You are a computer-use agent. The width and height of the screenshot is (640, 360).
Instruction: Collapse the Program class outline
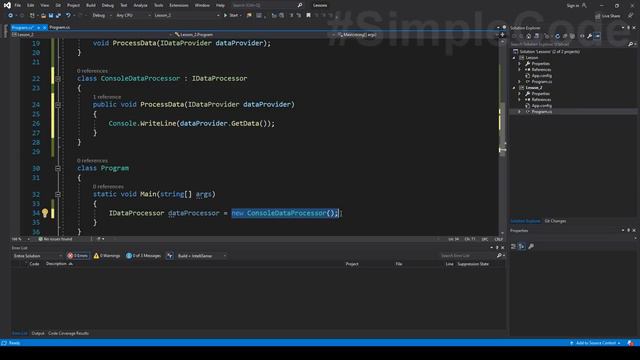click(x=58, y=168)
